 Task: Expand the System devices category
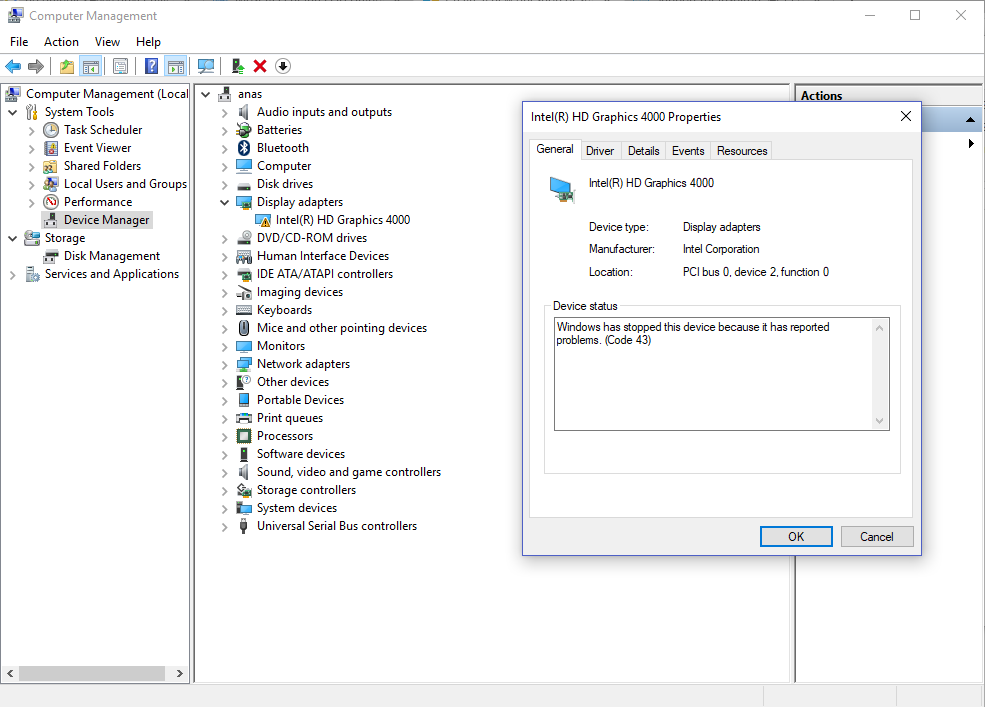224,509
